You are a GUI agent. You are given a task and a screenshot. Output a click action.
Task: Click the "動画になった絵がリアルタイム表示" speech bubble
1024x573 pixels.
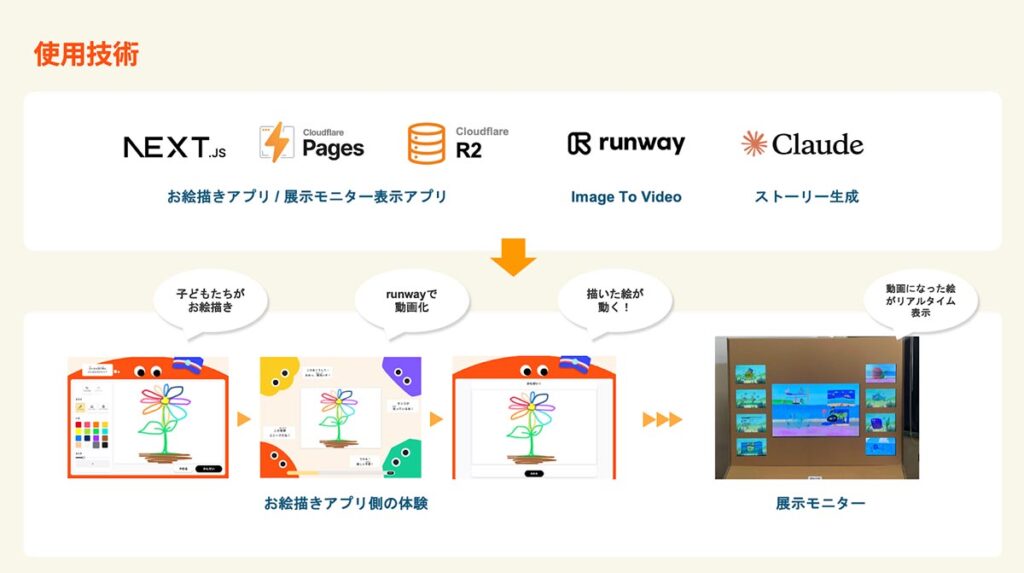(x=920, y=301)
